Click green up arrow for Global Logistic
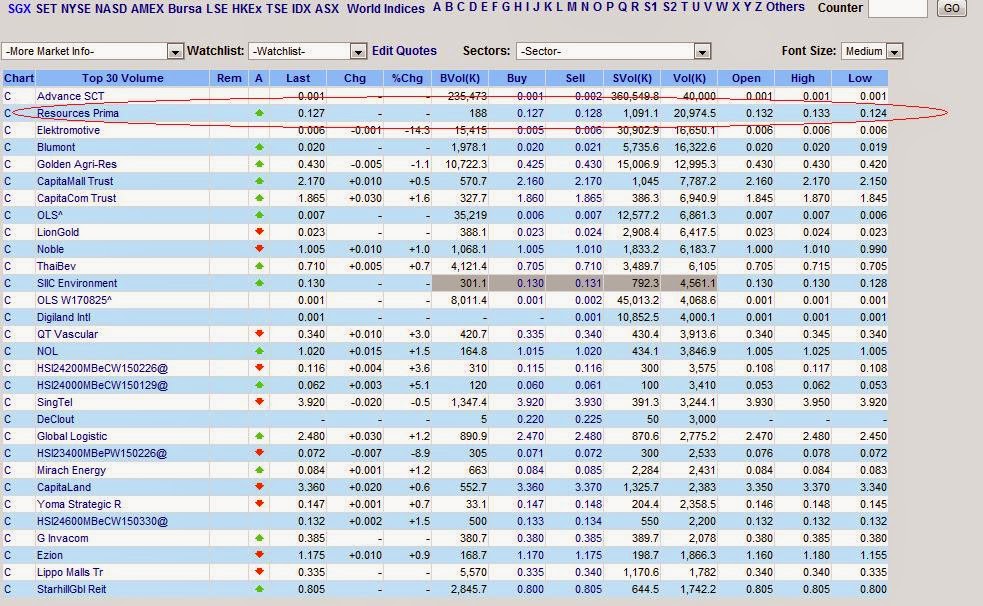The image size is (983, 606). (259, 436)
